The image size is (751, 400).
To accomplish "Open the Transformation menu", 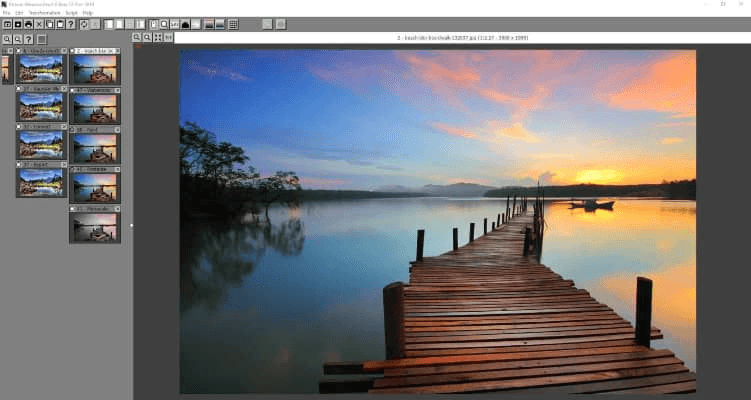I will coord(44,13).
